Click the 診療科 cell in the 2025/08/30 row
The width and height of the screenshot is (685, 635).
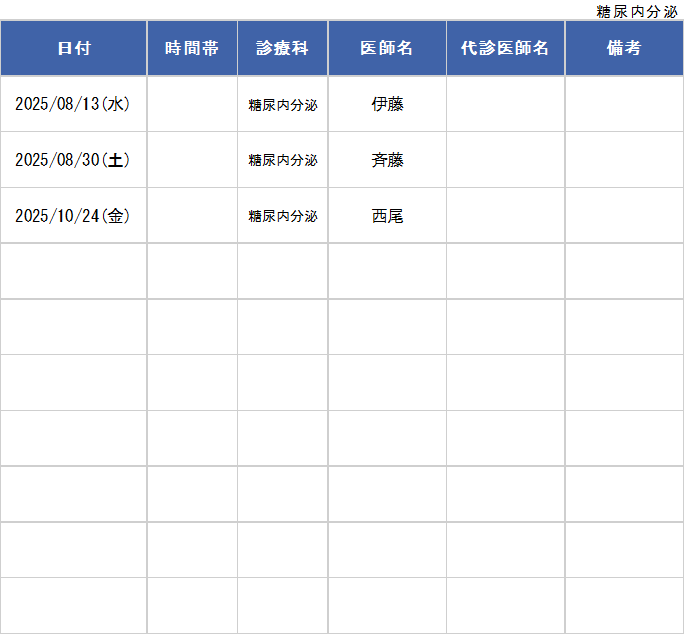(283, 160)
